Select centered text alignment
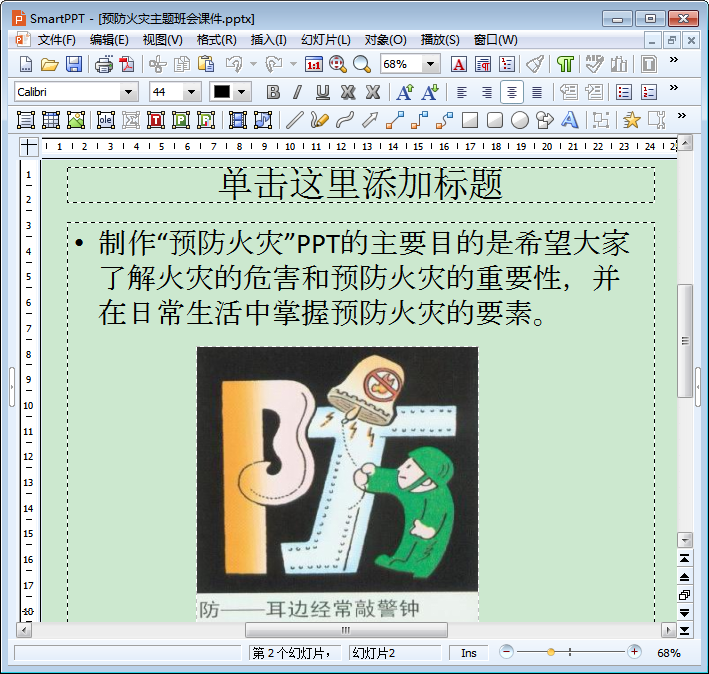Image resolution: width=709 pixels, height=674 pixels. (x=511, y=92)
